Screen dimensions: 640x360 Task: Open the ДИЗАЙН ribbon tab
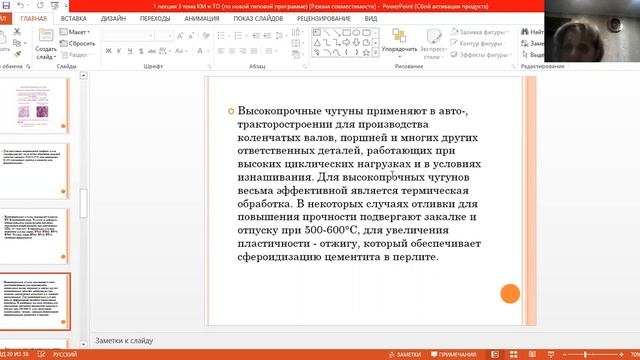coord(113,18)
